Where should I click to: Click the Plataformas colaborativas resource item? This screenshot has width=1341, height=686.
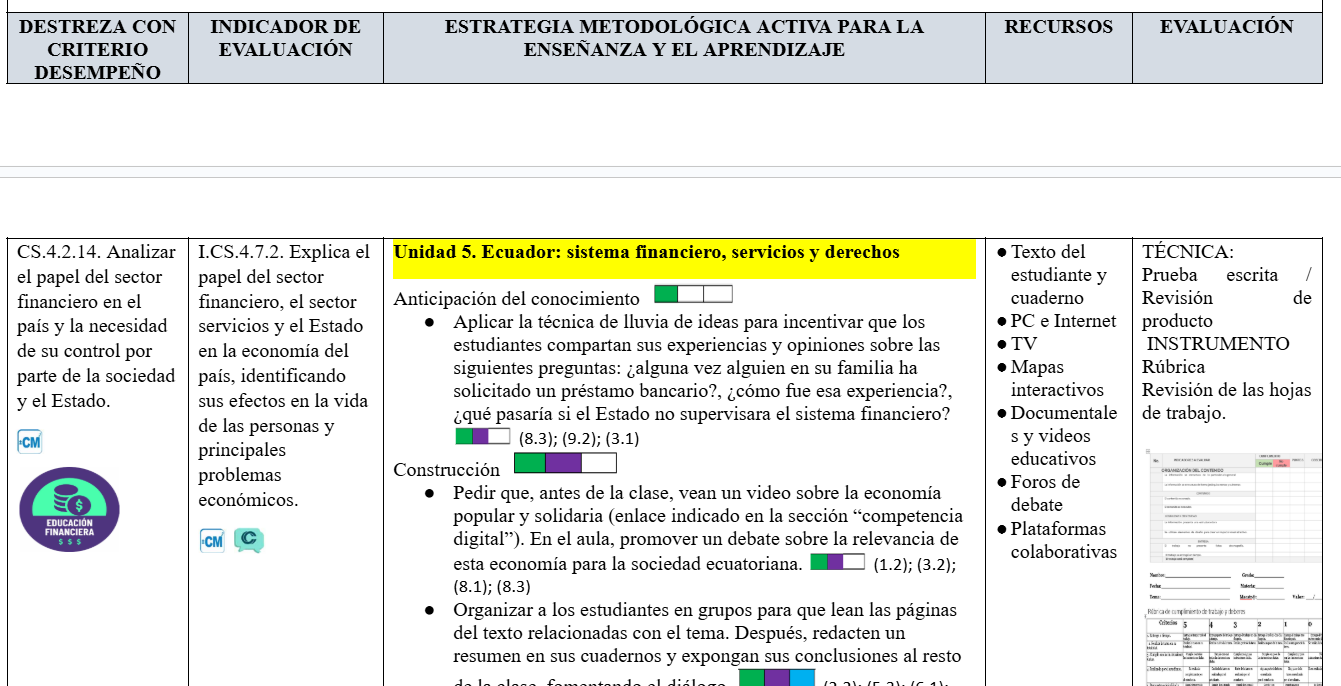pyautogui.click(x=1057, y=540)
